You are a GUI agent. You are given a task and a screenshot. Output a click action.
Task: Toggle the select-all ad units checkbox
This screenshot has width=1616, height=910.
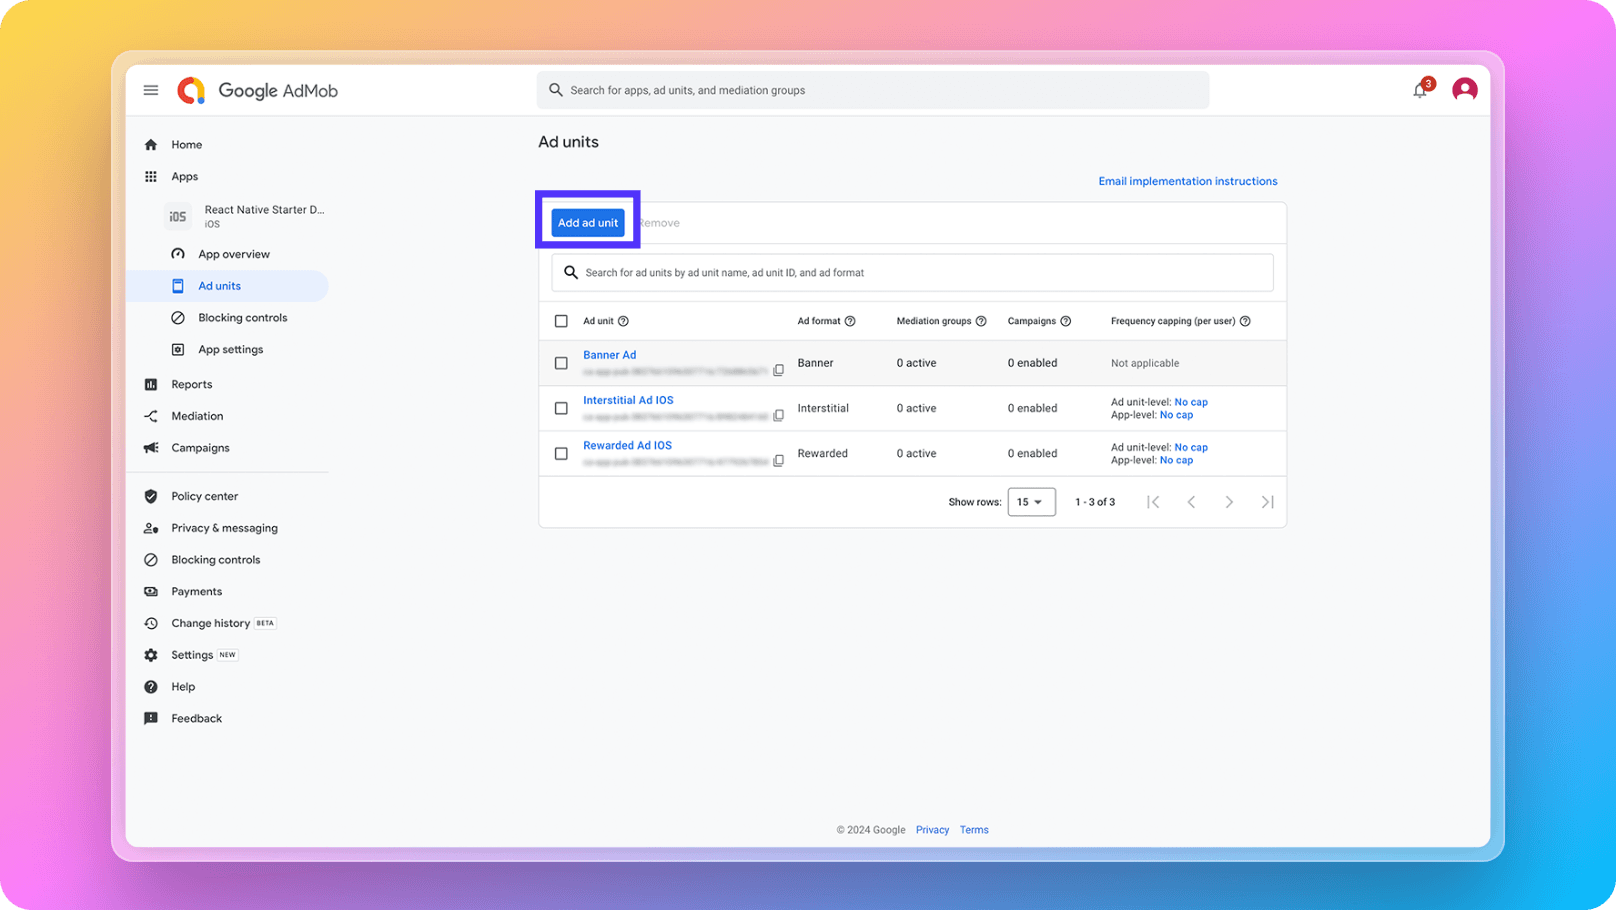(561, 321)
